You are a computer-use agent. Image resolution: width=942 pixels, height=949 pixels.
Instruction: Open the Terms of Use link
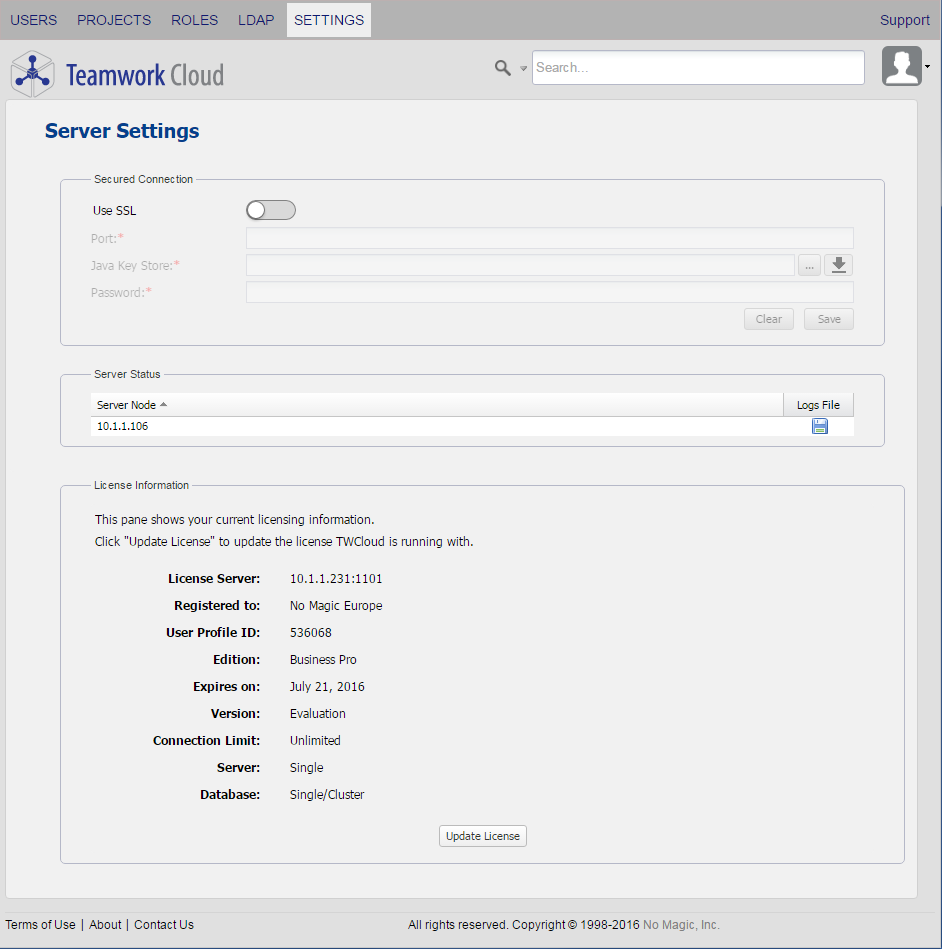point(41,925)
